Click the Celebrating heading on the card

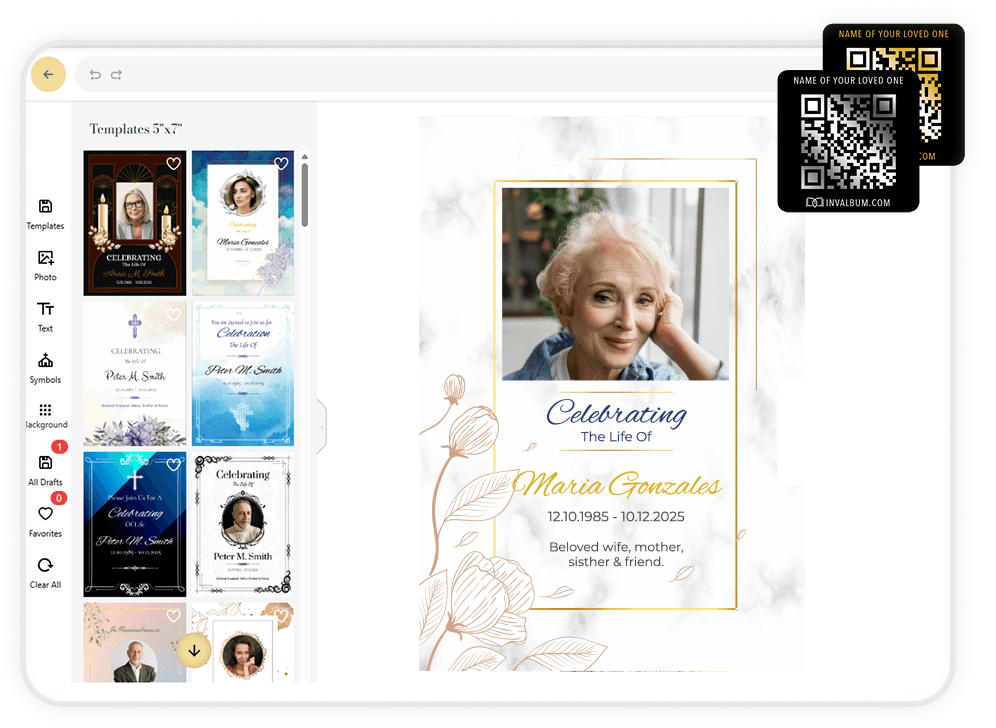click(x=616, y=412)
